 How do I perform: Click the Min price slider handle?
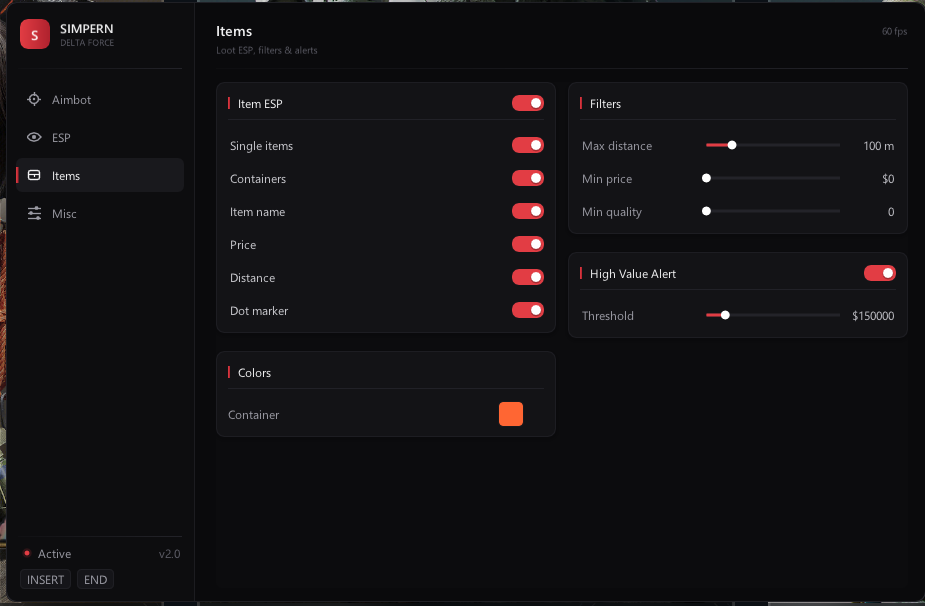[x=706, y=178]
